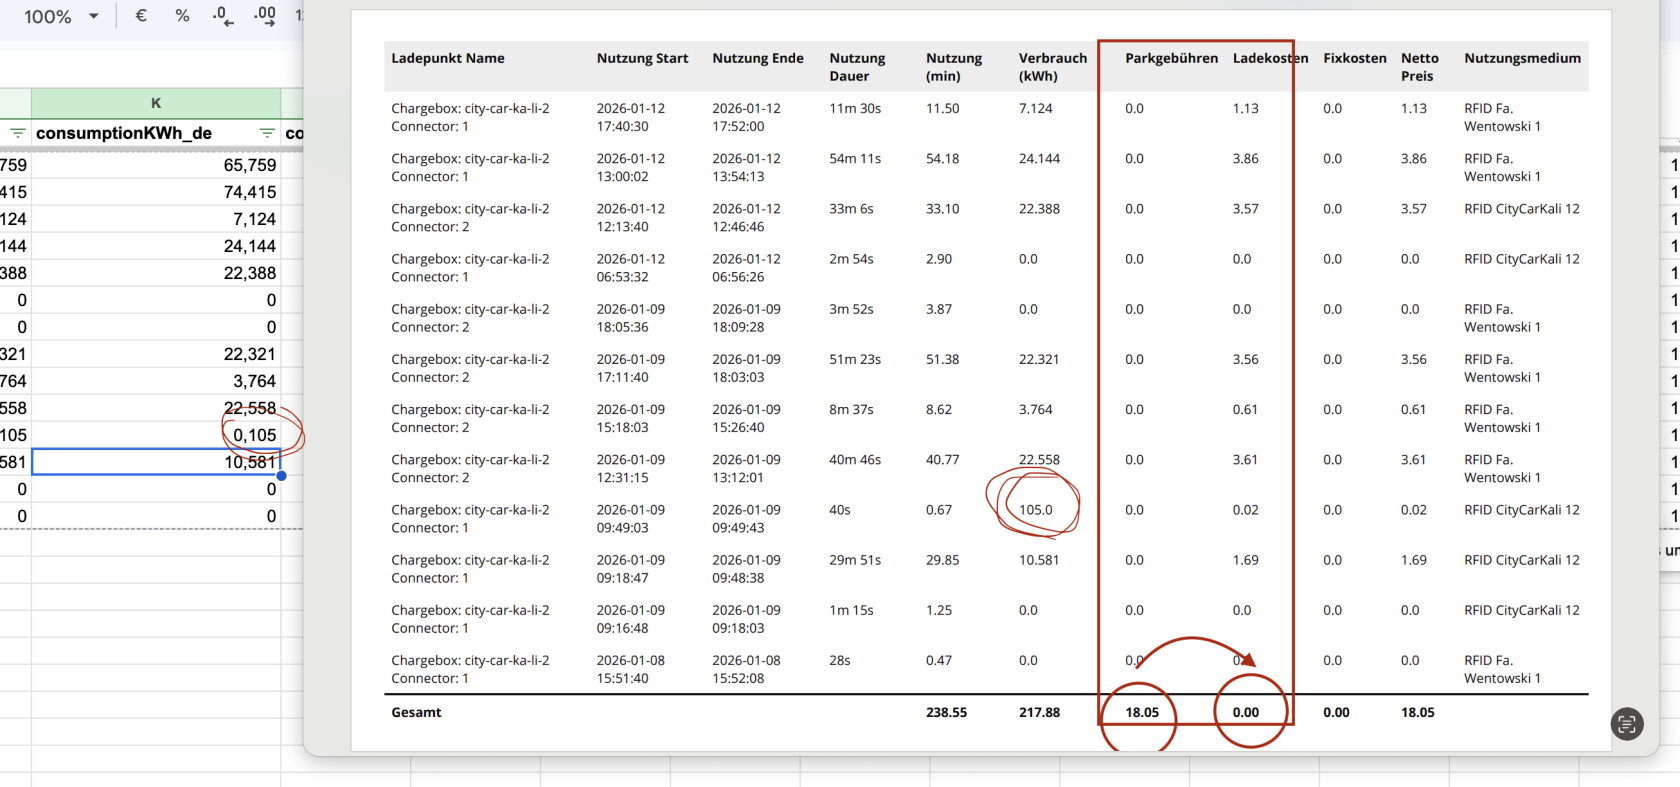Click consumption value 105.0 in the preview table

click(1035, 509)
